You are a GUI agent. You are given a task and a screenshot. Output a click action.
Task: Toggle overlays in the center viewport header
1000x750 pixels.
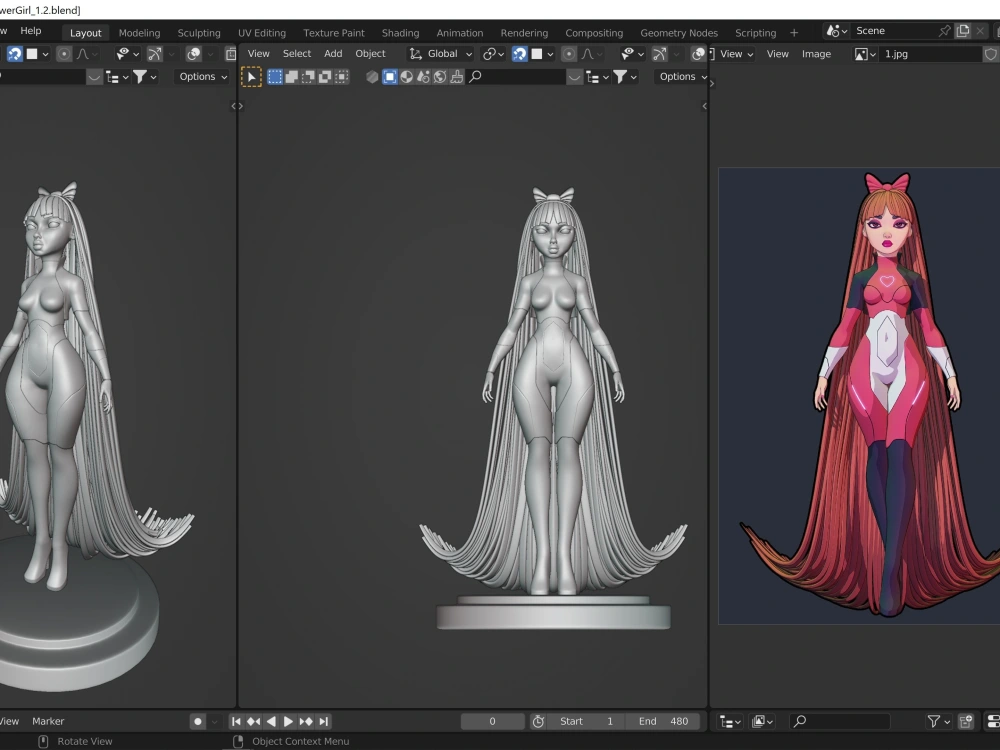698,54
